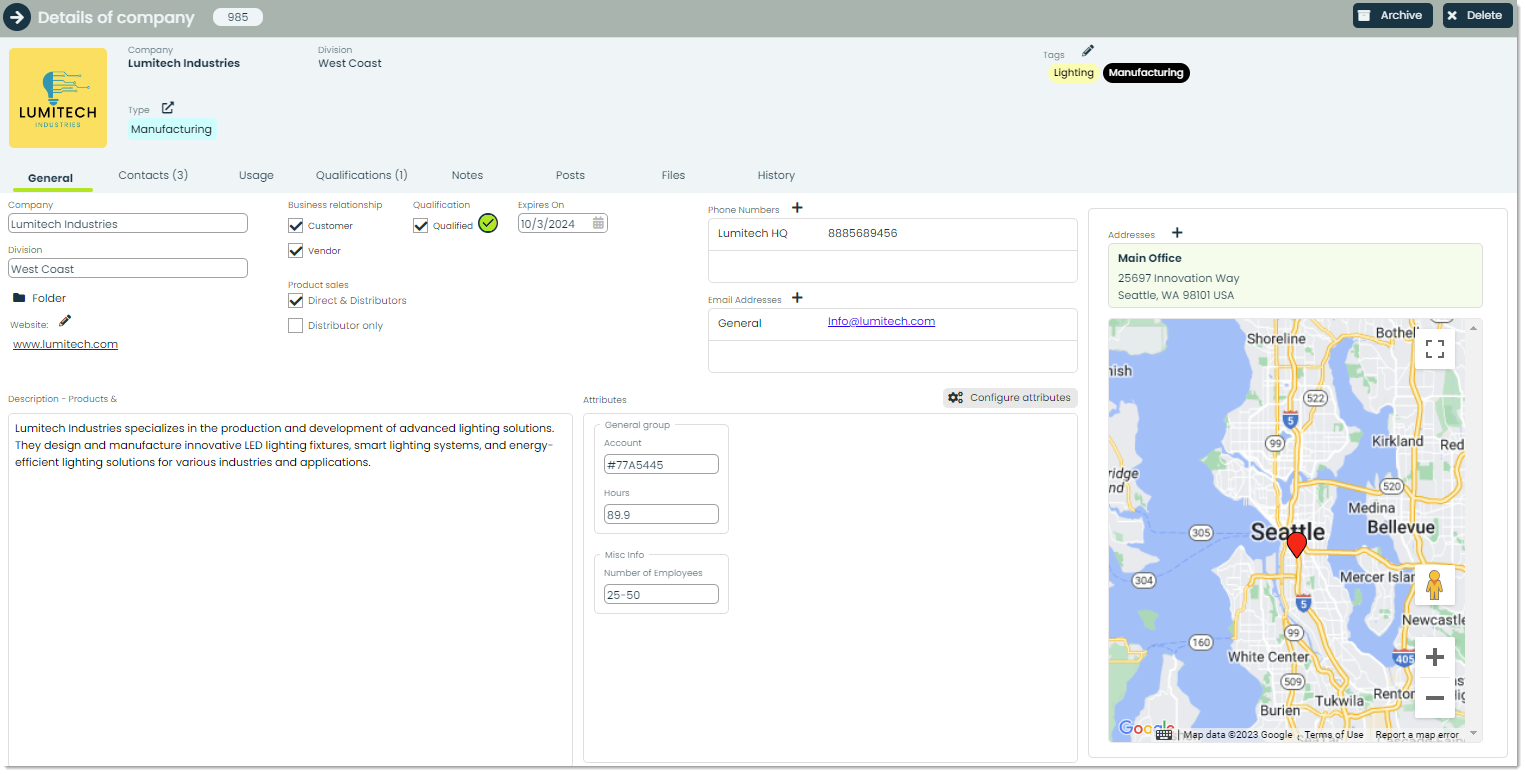Screen dimensions: 1525x774
Task: Open the Type external link icon
Action: [168, 108]
